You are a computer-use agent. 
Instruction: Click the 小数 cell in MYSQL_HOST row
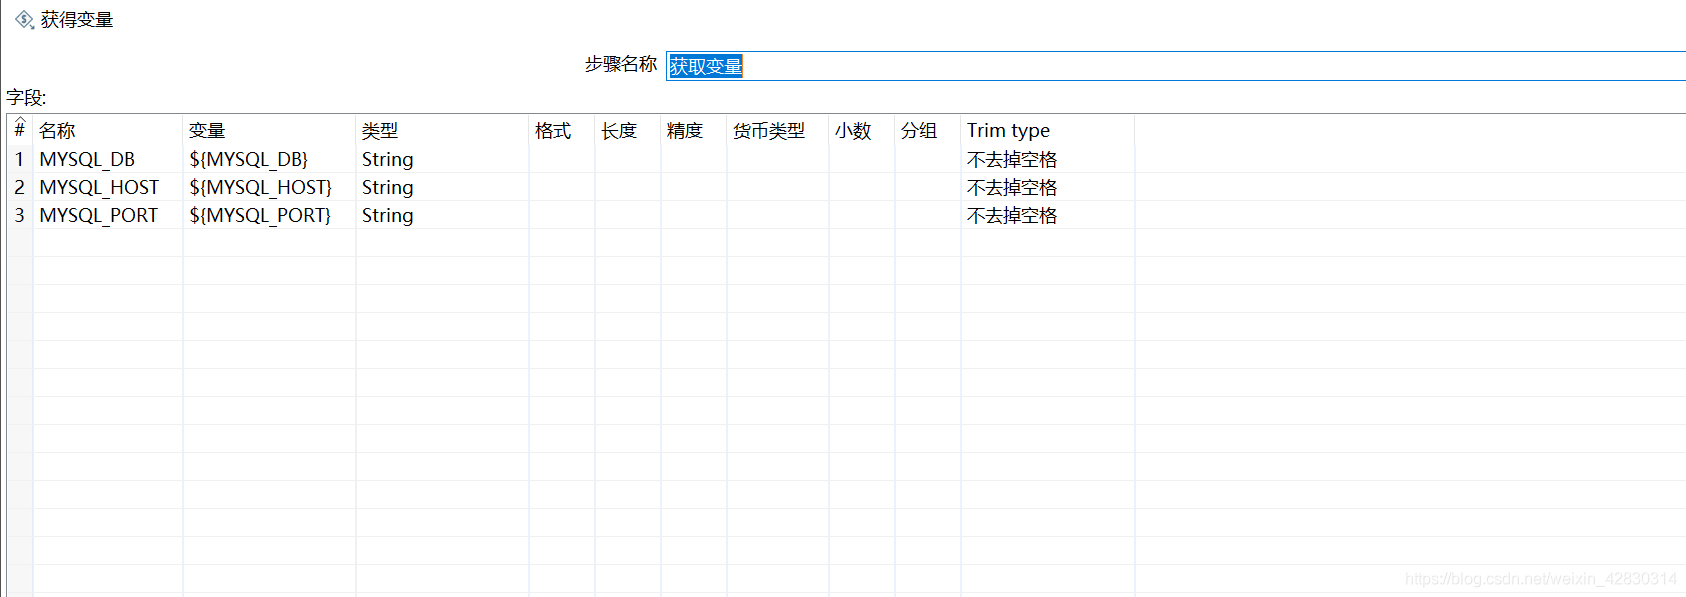click(862, 187)
